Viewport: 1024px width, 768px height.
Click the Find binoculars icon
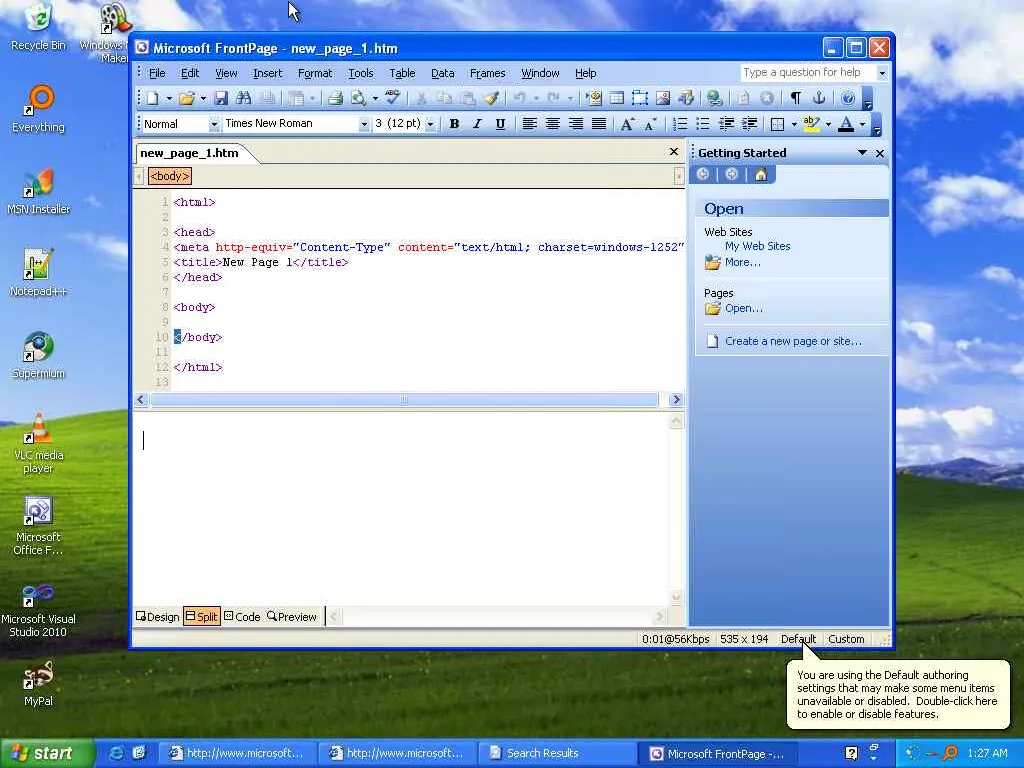[x=244, y=99]
